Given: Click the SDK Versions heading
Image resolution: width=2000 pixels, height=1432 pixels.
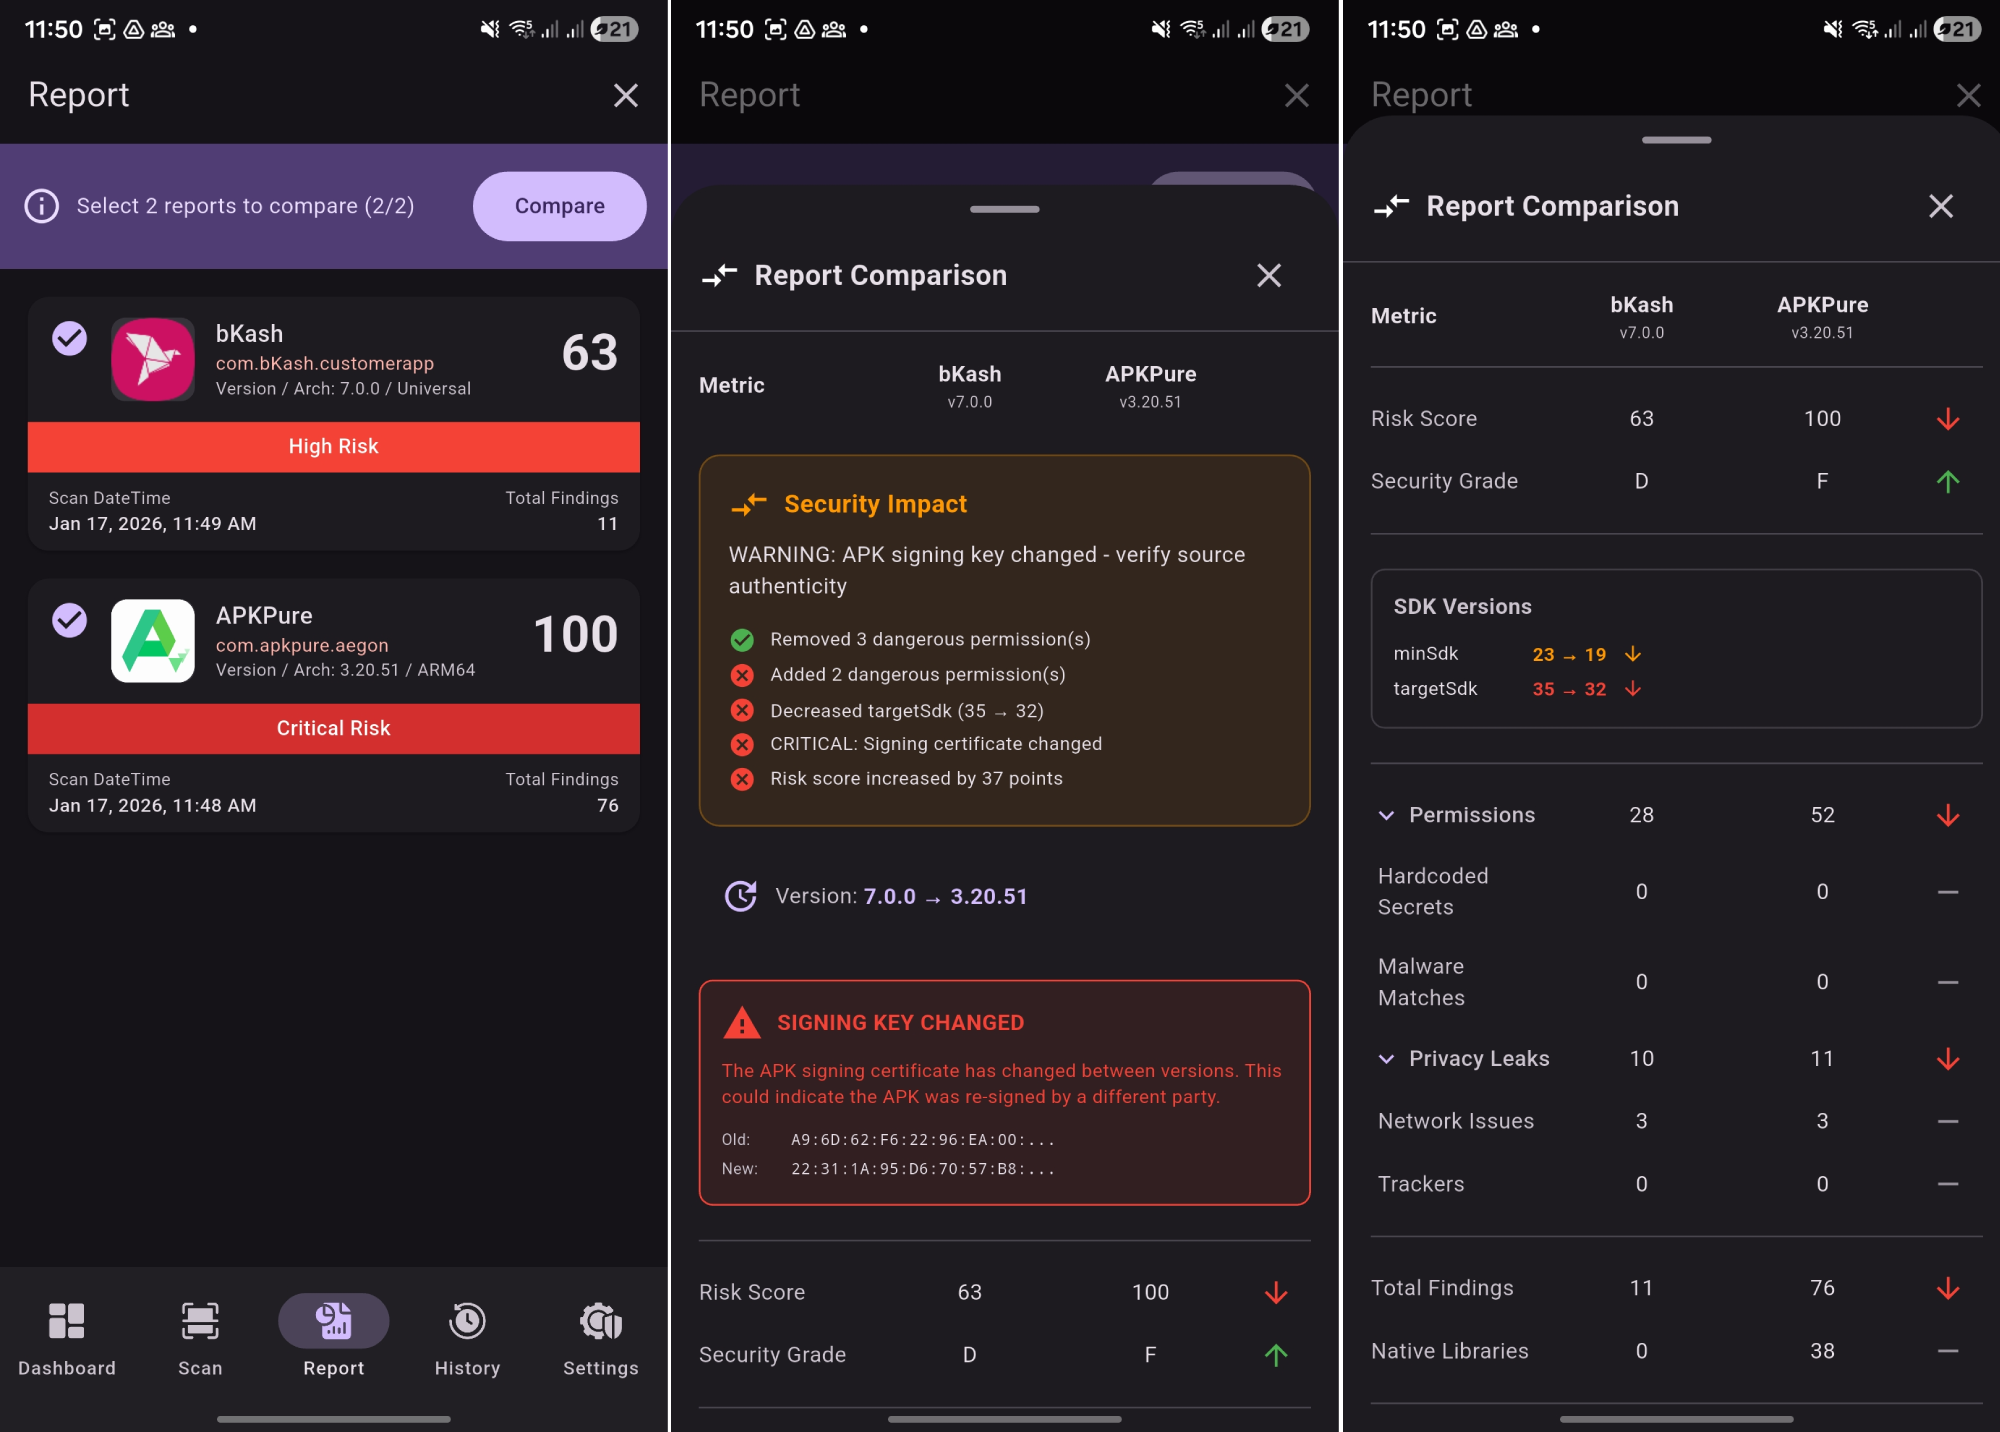Looking at the screenshot, I should pos(1463,607).
